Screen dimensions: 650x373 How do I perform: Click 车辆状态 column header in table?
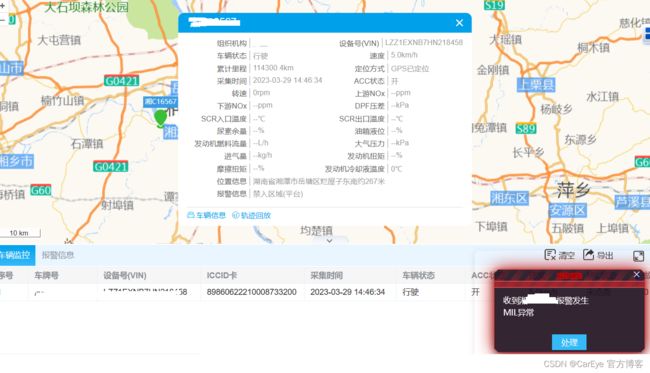pos(418,276)
